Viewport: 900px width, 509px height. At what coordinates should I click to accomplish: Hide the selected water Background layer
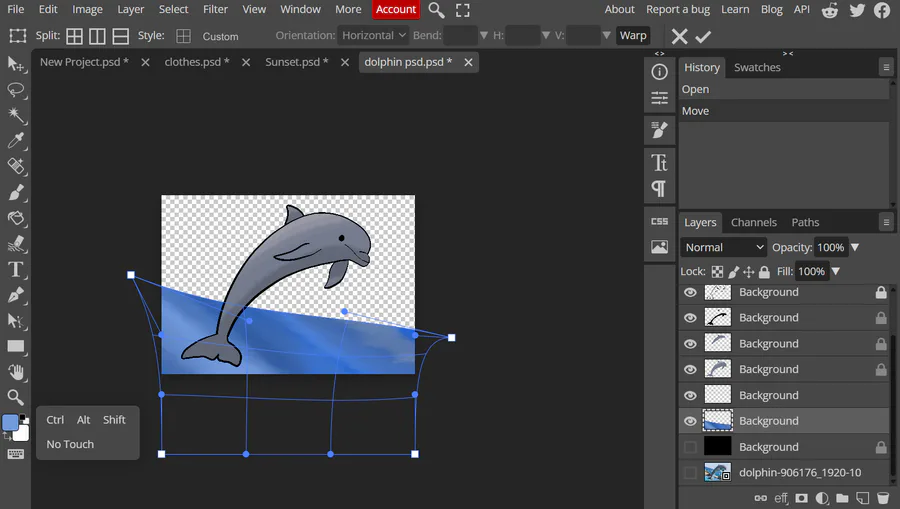tap(690, 421)
